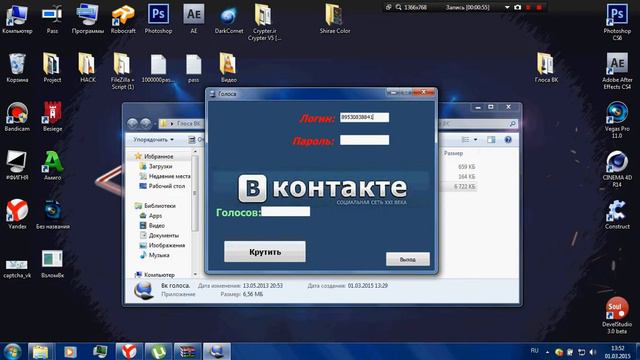
Task: Open the HACK folder on desktop
Action: click(87, 68)
